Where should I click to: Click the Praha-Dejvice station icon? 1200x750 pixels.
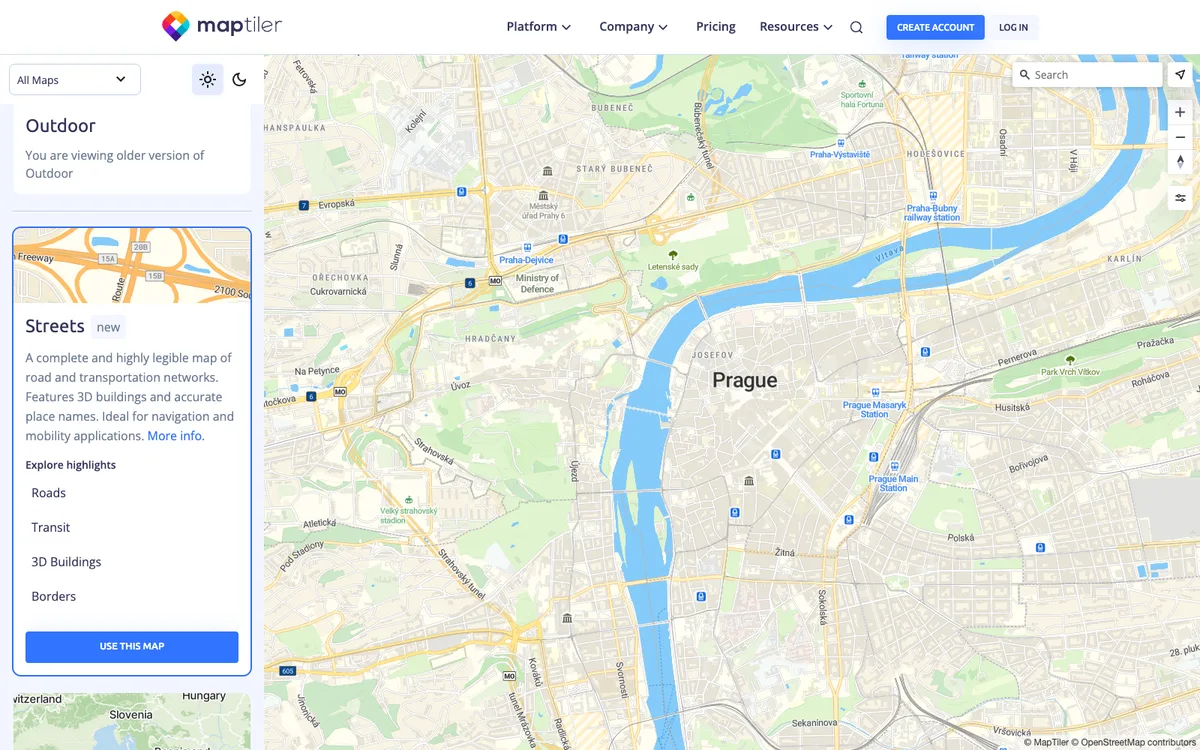[527, 247]
